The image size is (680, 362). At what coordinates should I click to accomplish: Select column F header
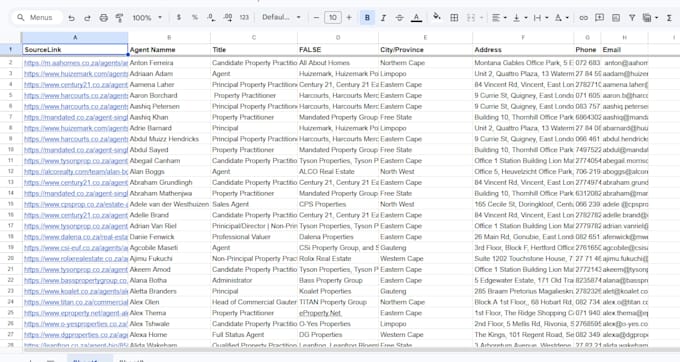(523, 38)
